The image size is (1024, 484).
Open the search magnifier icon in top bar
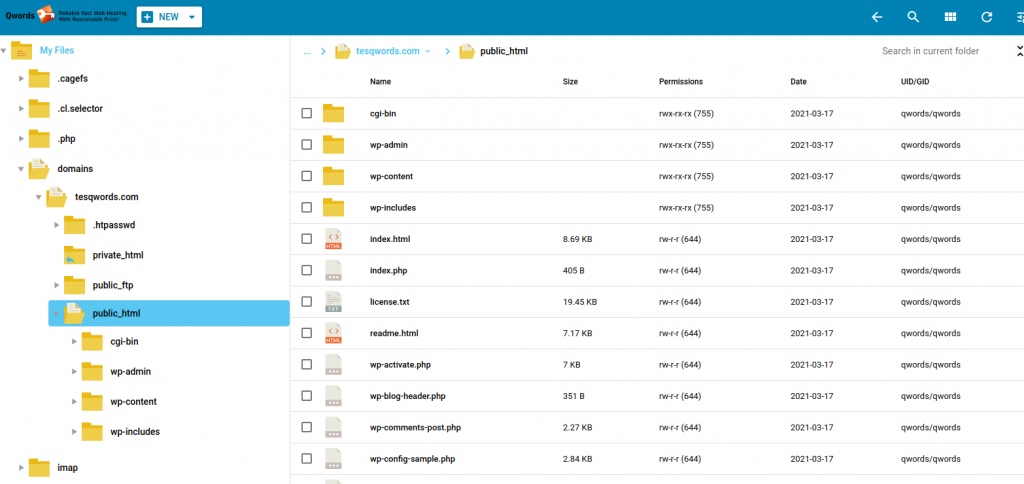click(x=914, y=17)
